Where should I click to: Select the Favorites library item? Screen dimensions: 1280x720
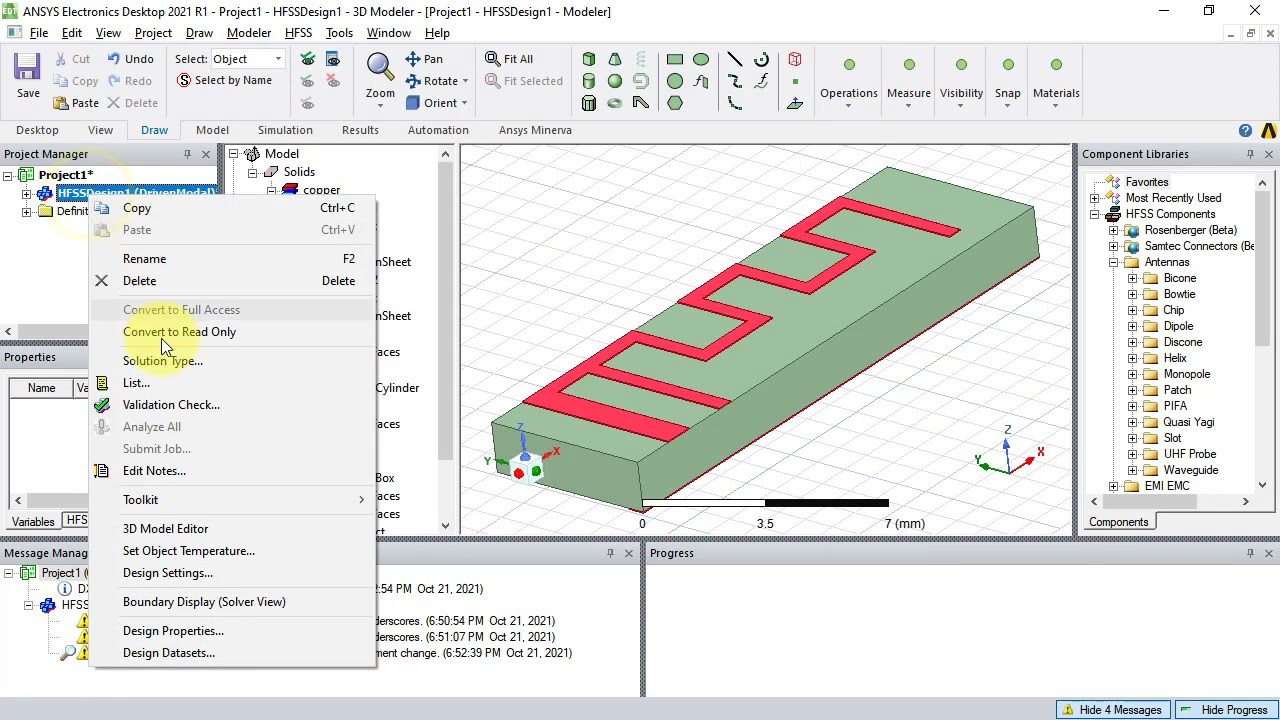click(x=1146, y=182)
